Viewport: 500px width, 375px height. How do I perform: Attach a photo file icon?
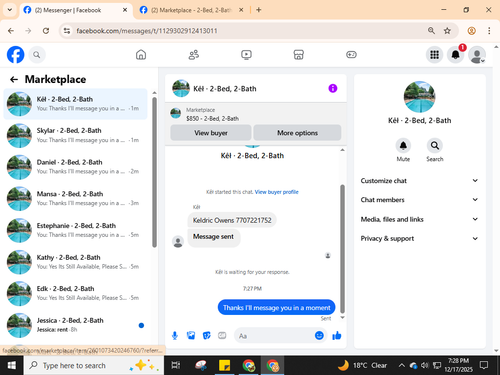(191, 335)
